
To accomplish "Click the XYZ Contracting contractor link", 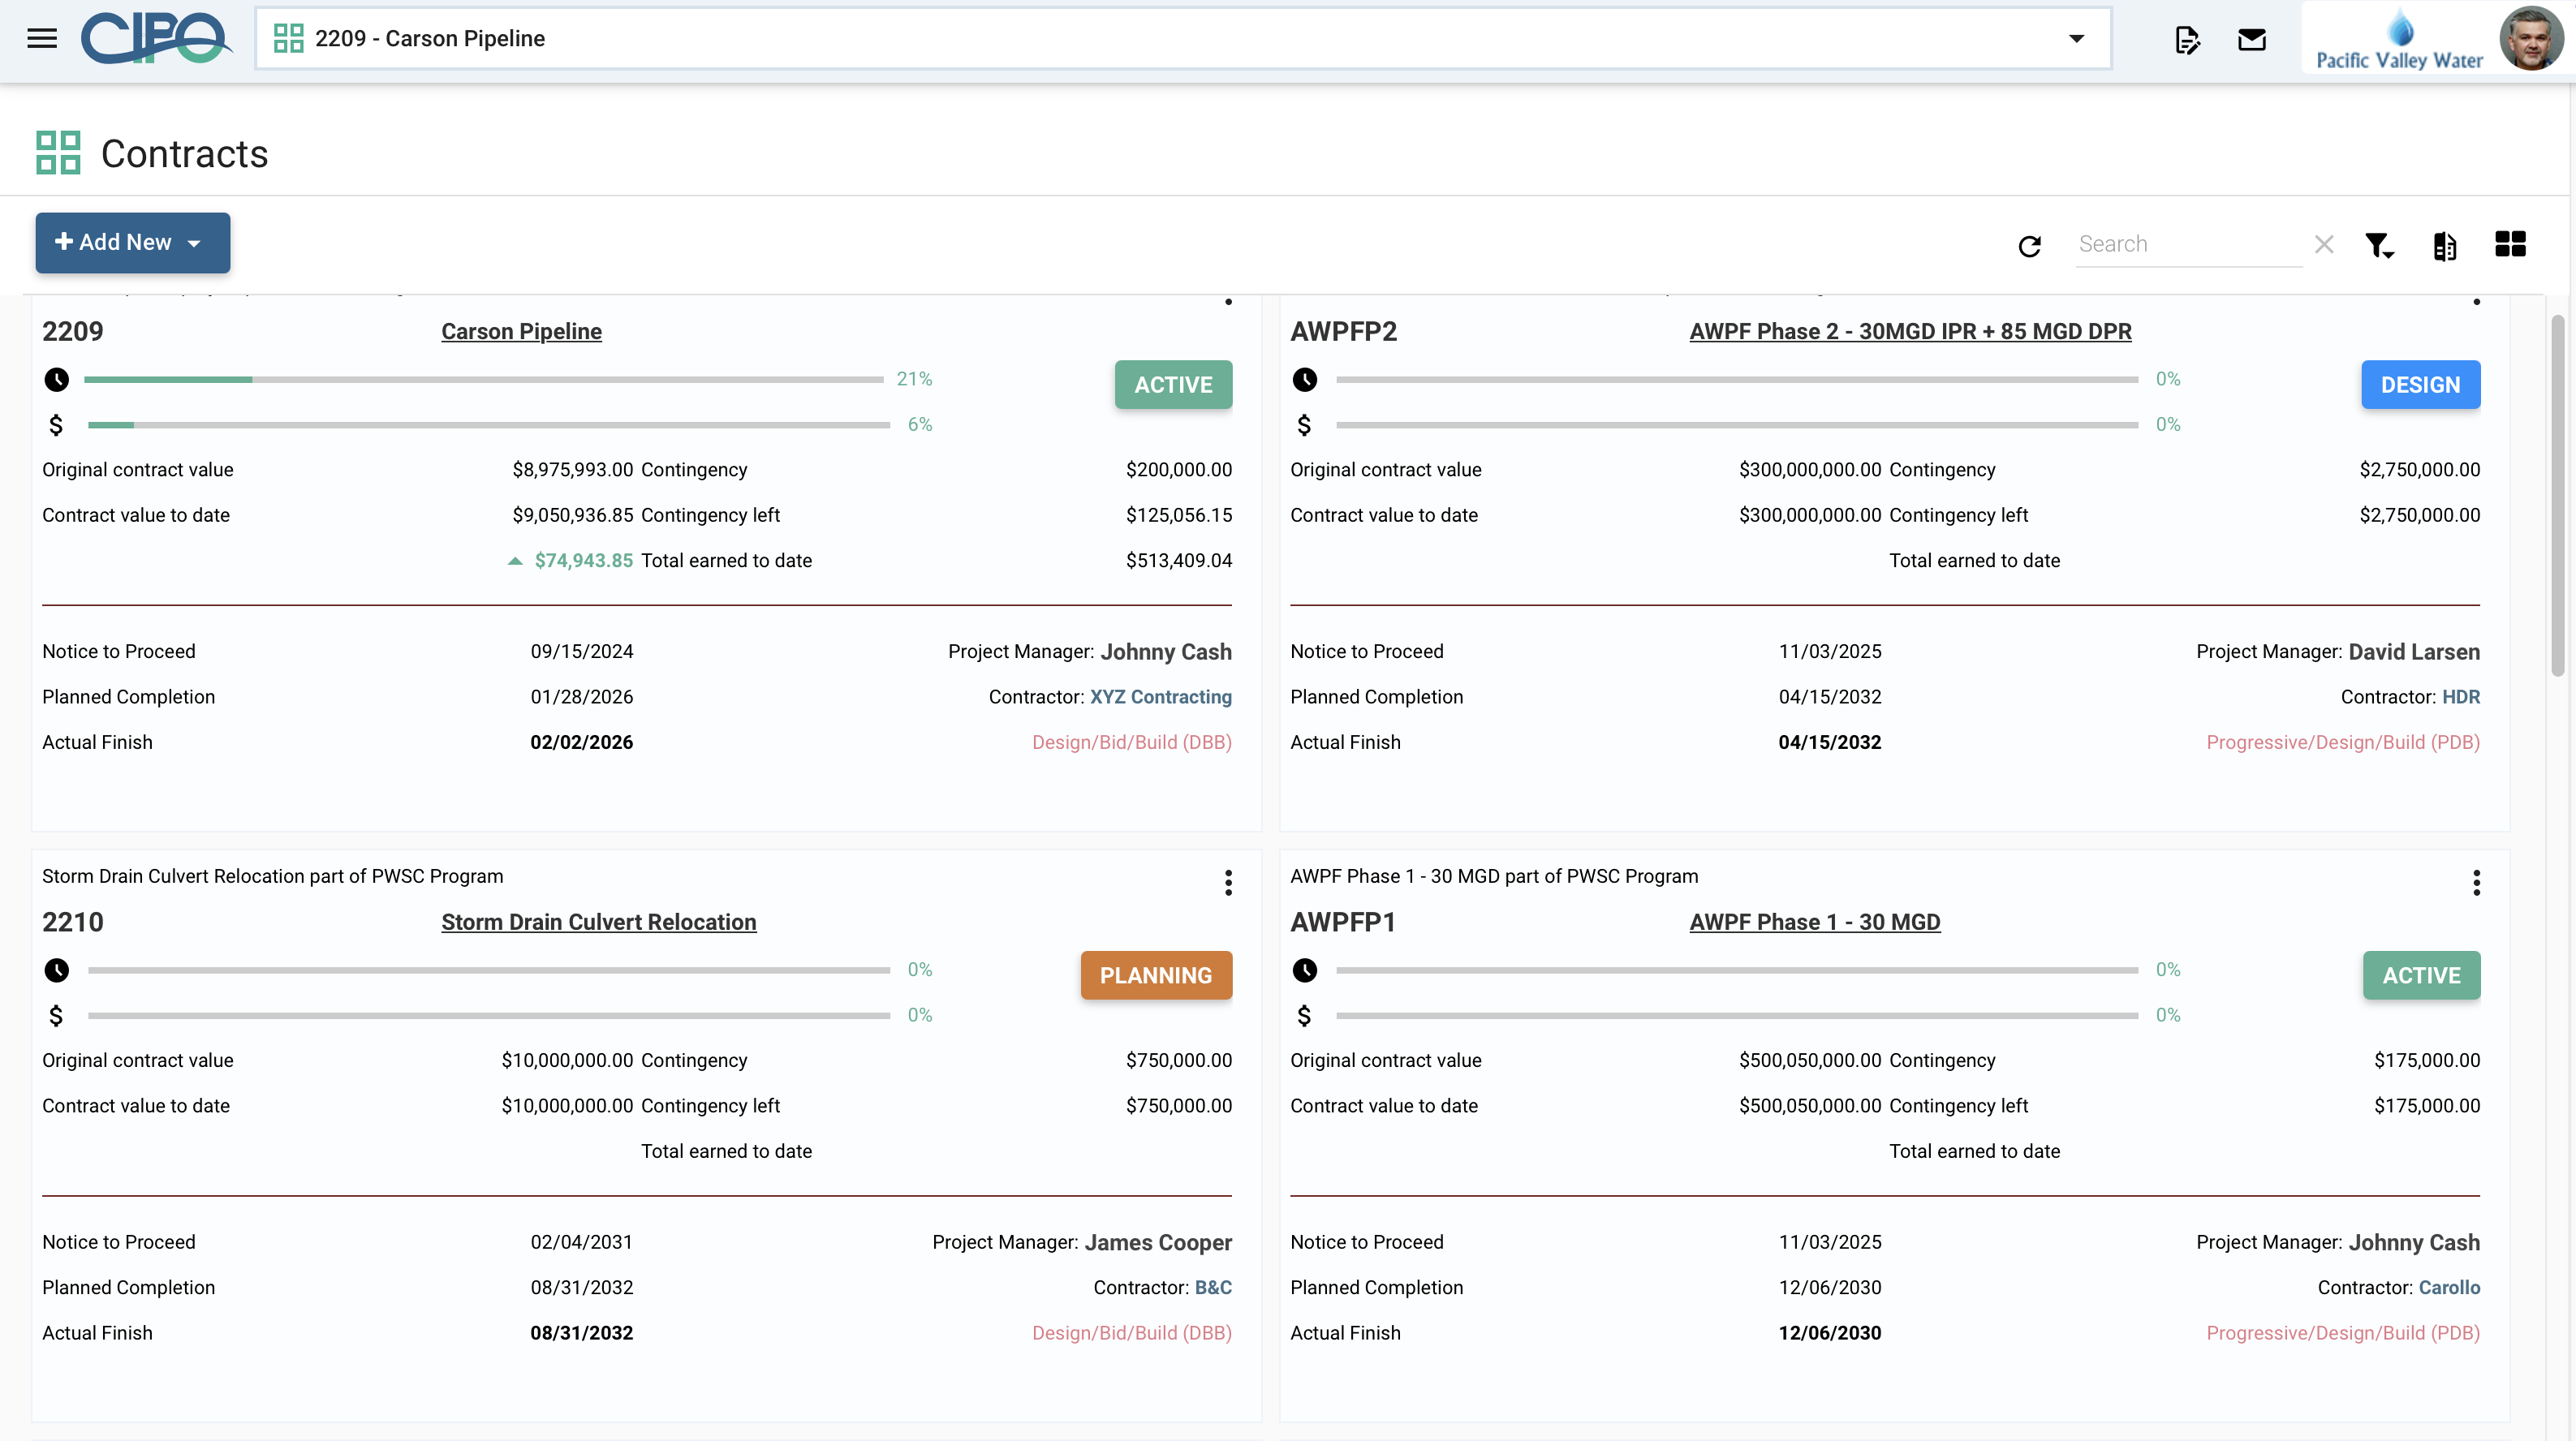I will 1160,697.
